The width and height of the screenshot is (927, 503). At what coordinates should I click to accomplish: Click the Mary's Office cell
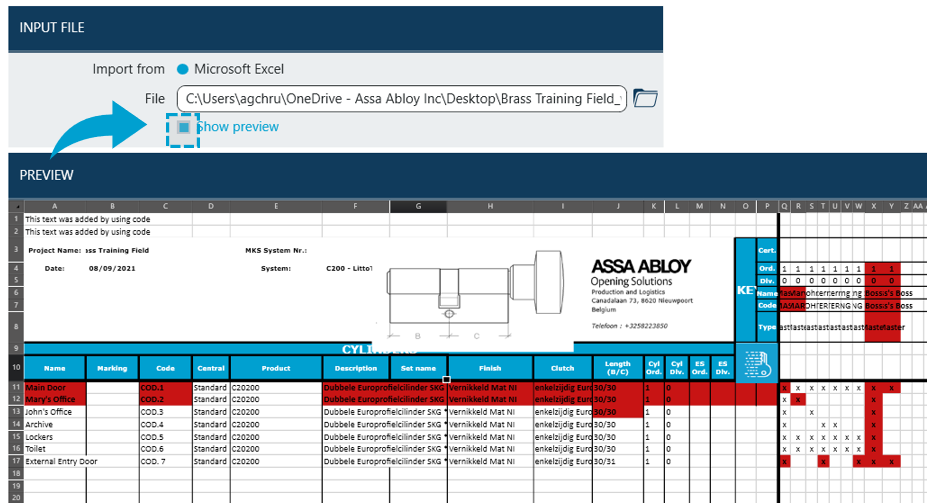coord(54,399)
